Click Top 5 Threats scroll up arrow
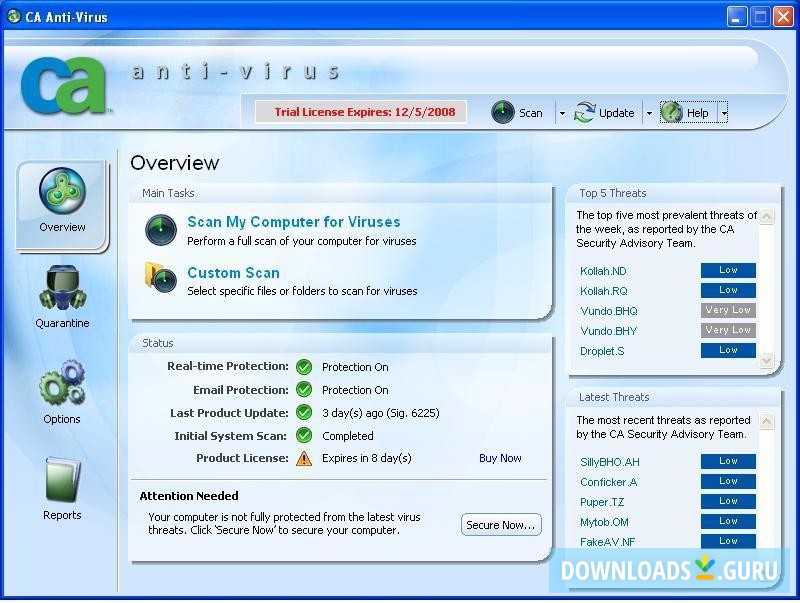 pyautogui.click(x=766, y=216)
